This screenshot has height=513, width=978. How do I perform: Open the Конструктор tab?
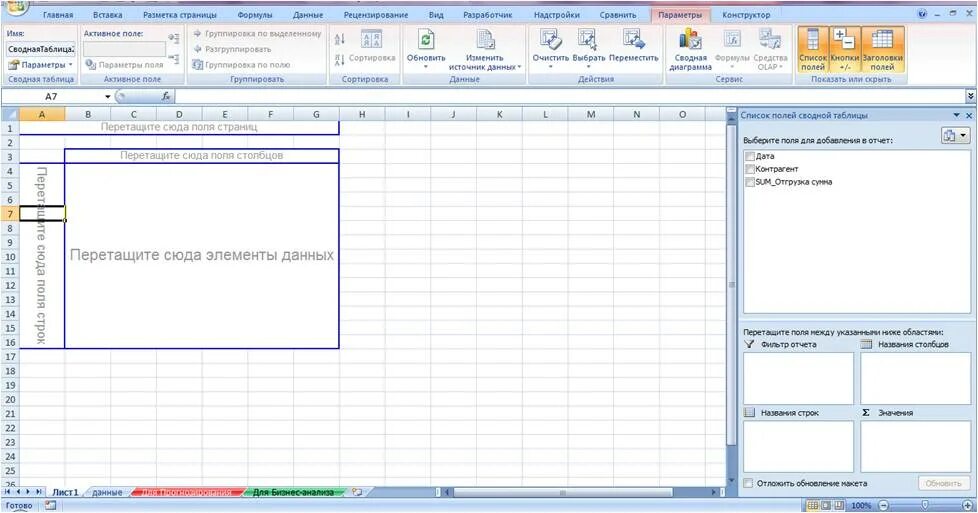[x=746, y=14]
